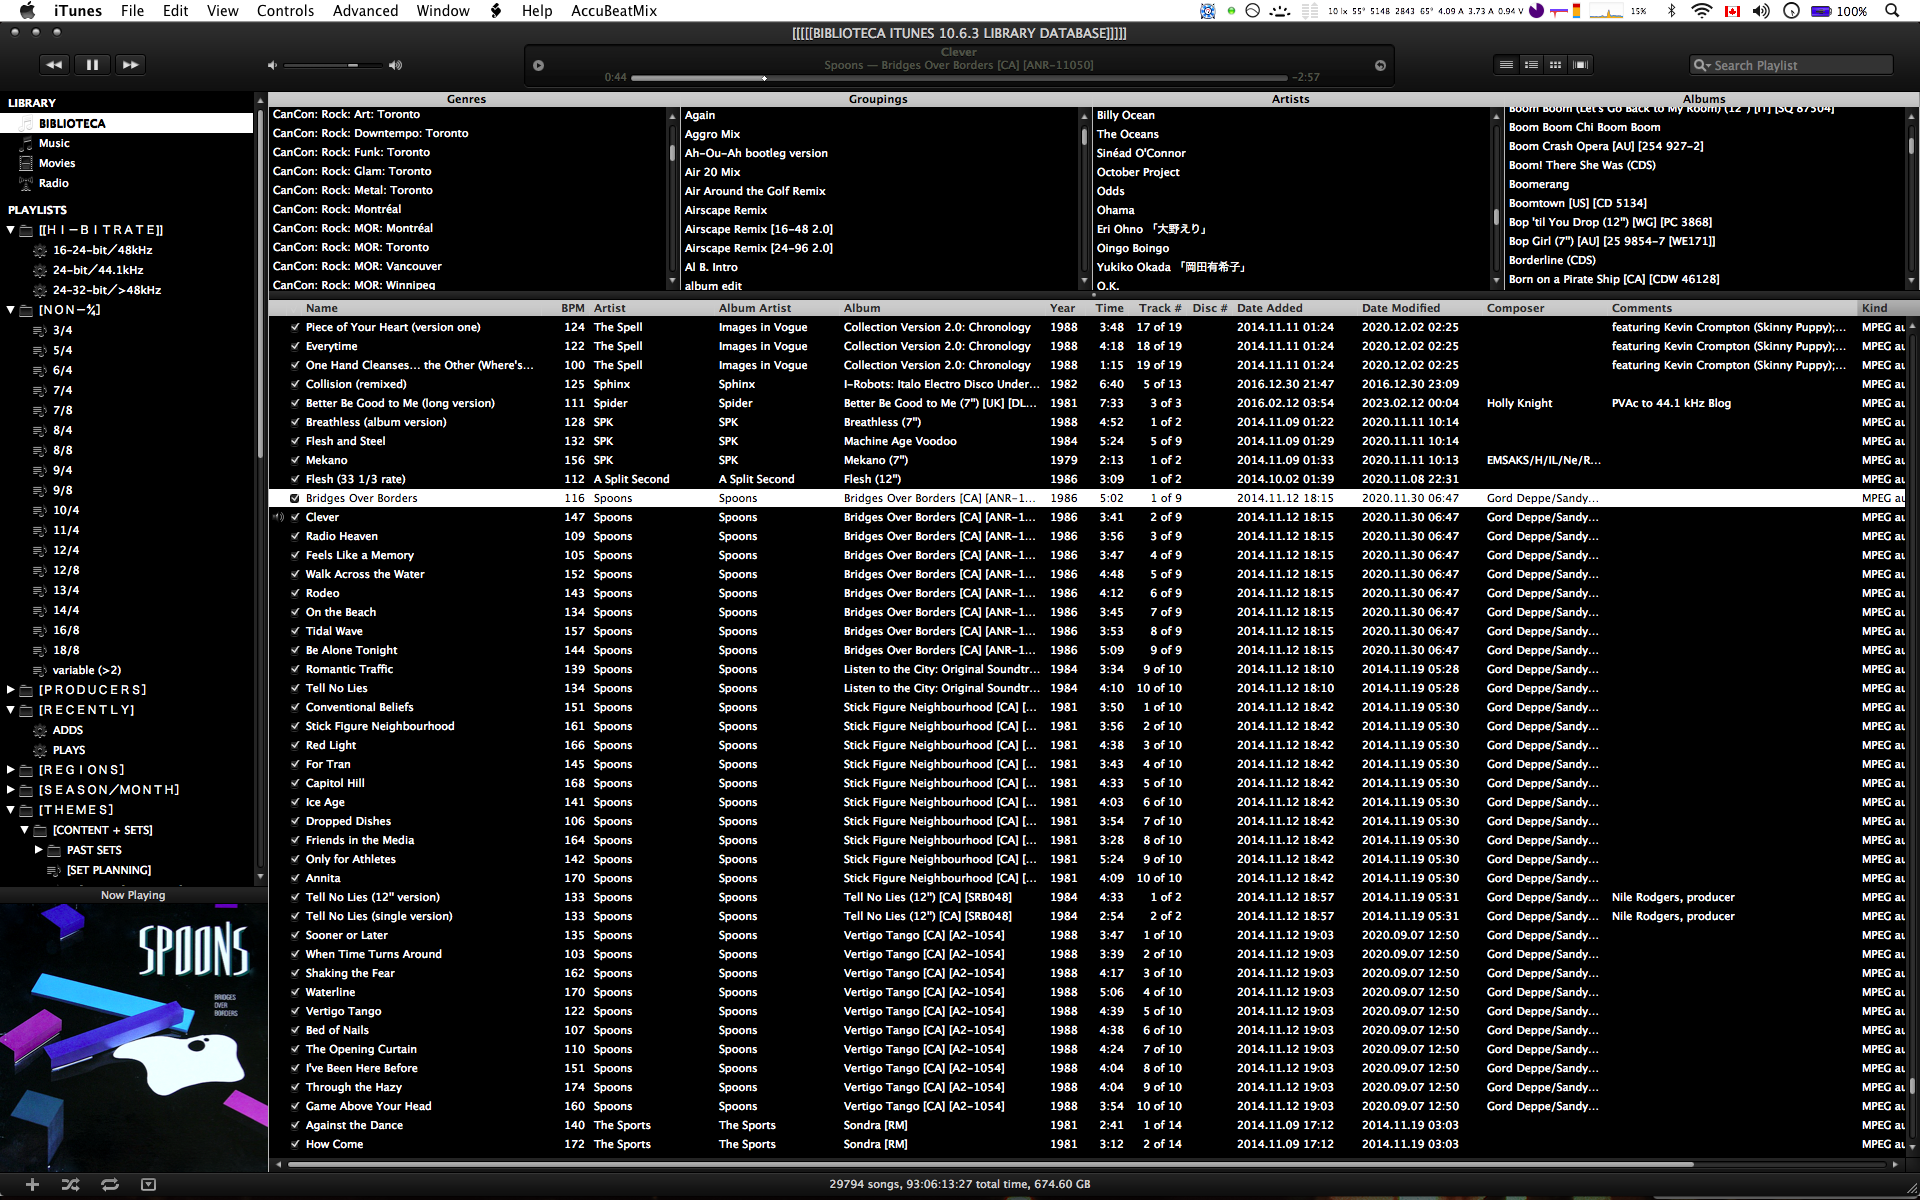Open the 3/4 playlist
1920x1200 pixels.
62,330
